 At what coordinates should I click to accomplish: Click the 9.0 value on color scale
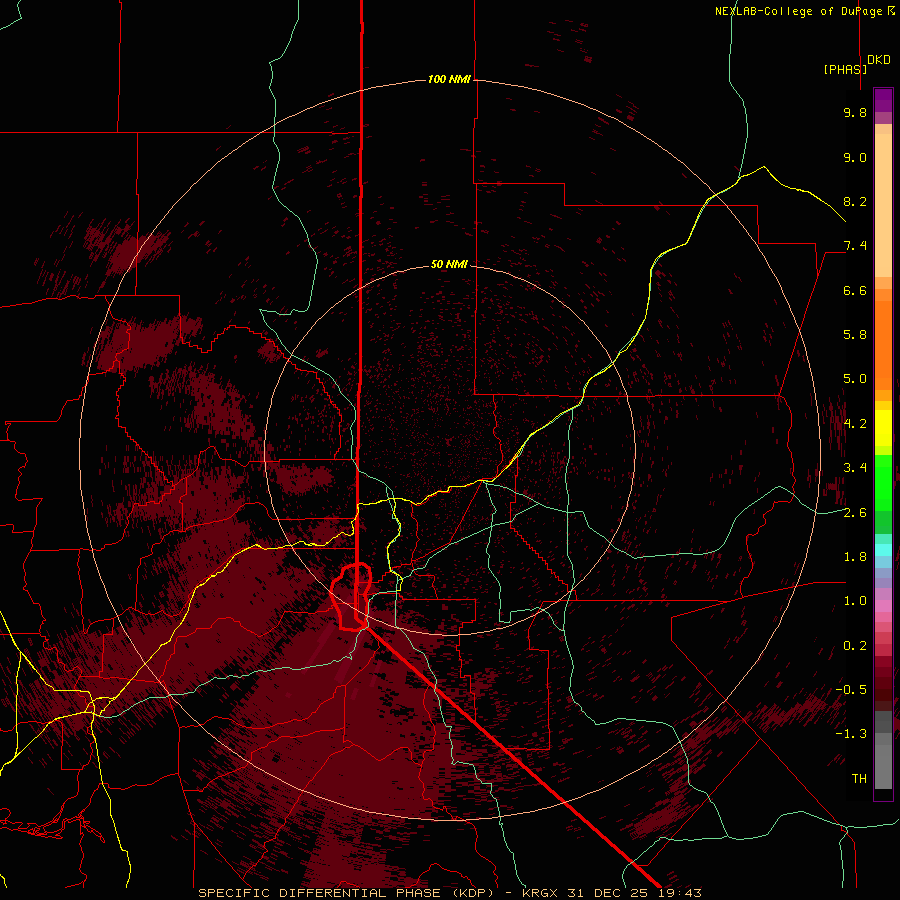tap(855, 157)
